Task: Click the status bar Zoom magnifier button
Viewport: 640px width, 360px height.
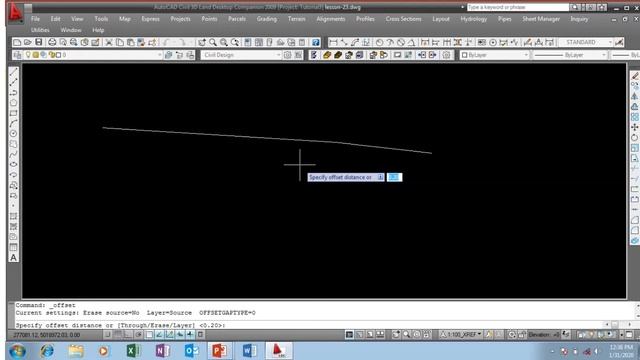Action: click(x=406, y=335)
